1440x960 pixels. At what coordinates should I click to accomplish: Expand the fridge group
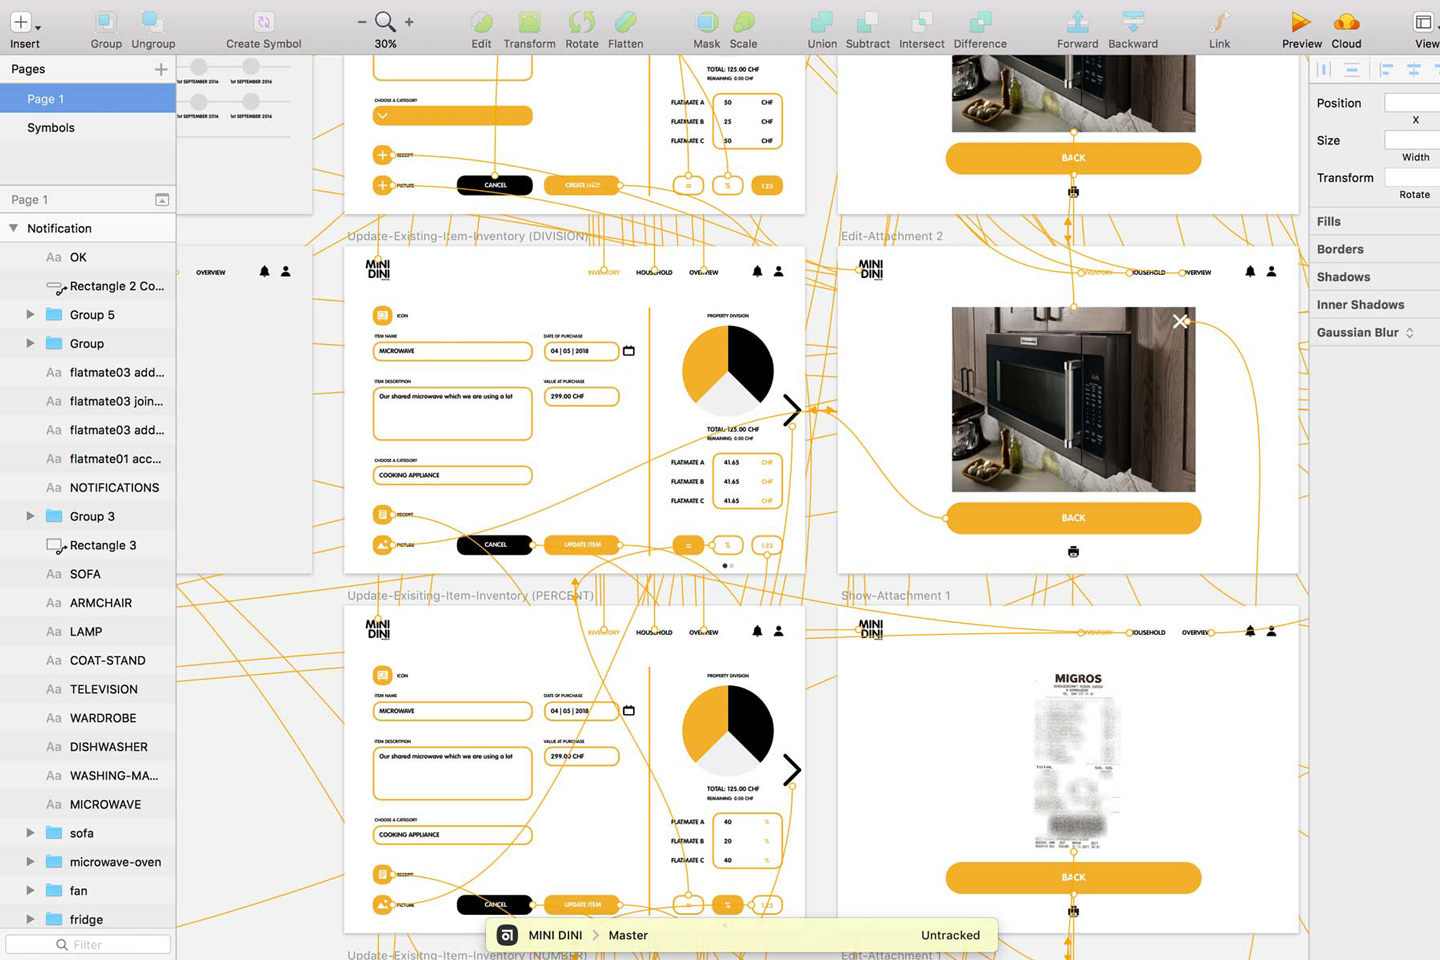coord(30,919)
